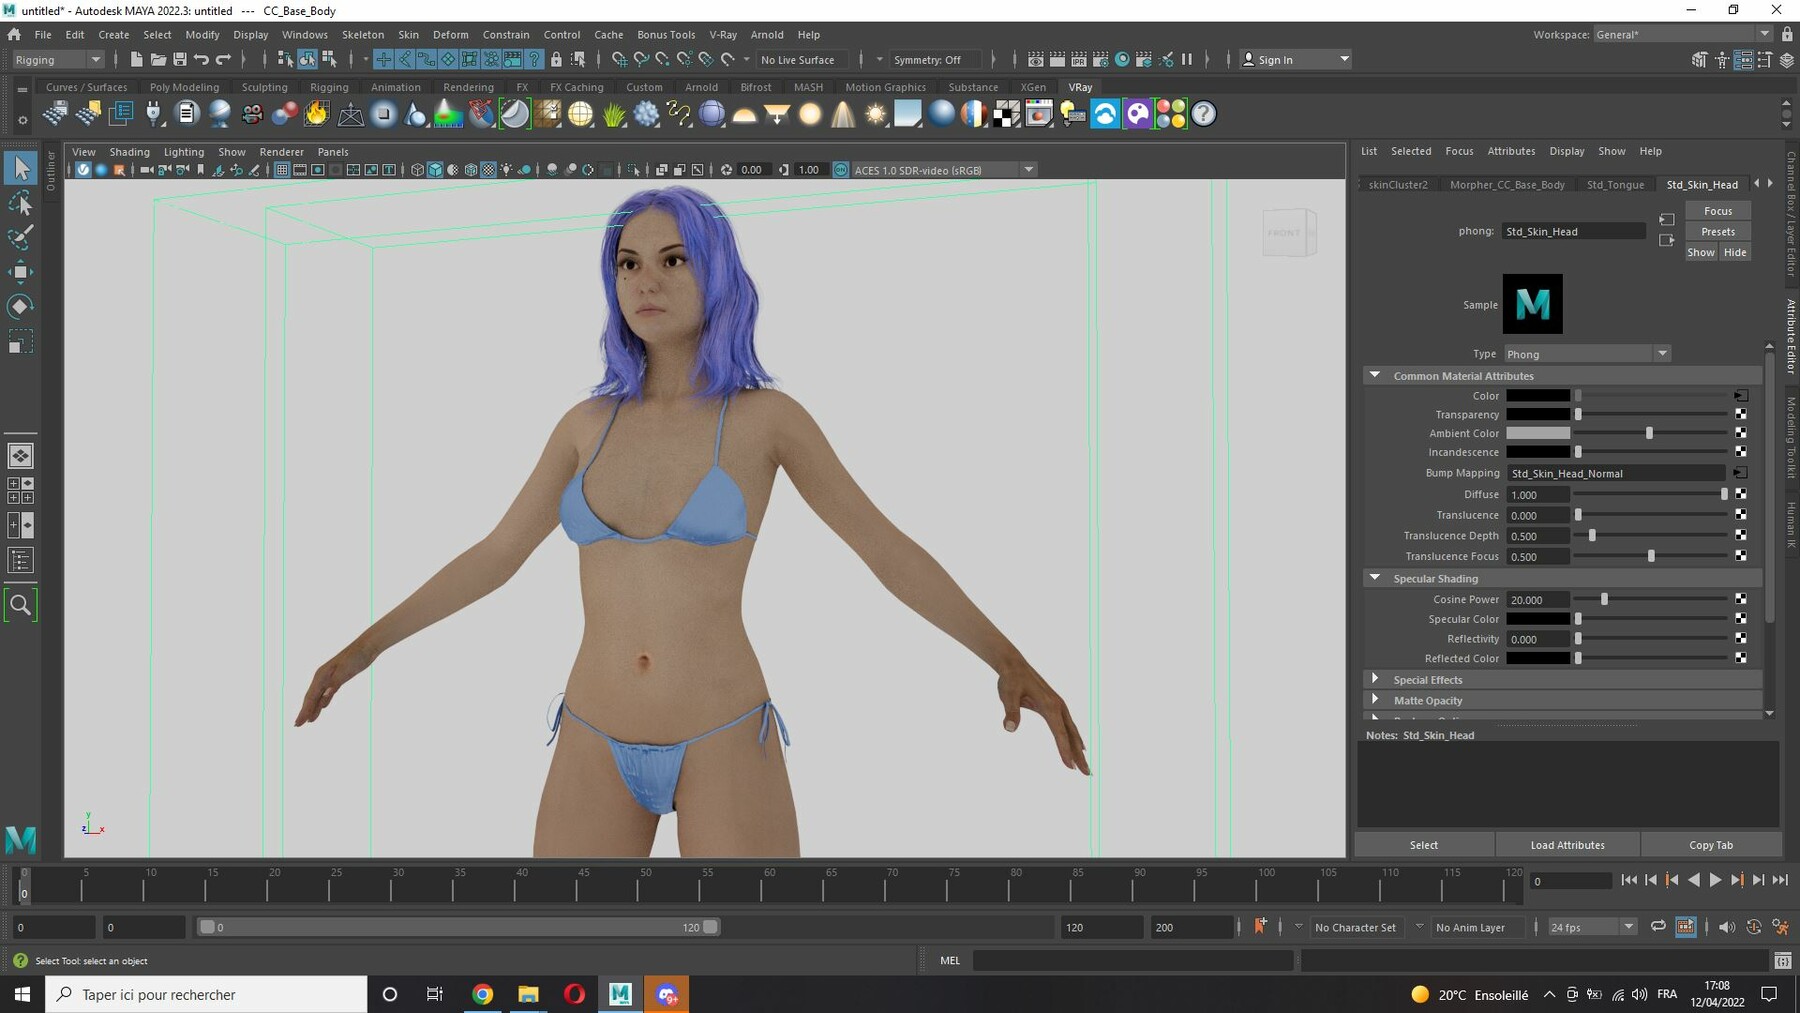Image resolution: width=1800 pixels, height=1013 pixels.
Task: Activate the Scale tool
Action: pos(20,342)
